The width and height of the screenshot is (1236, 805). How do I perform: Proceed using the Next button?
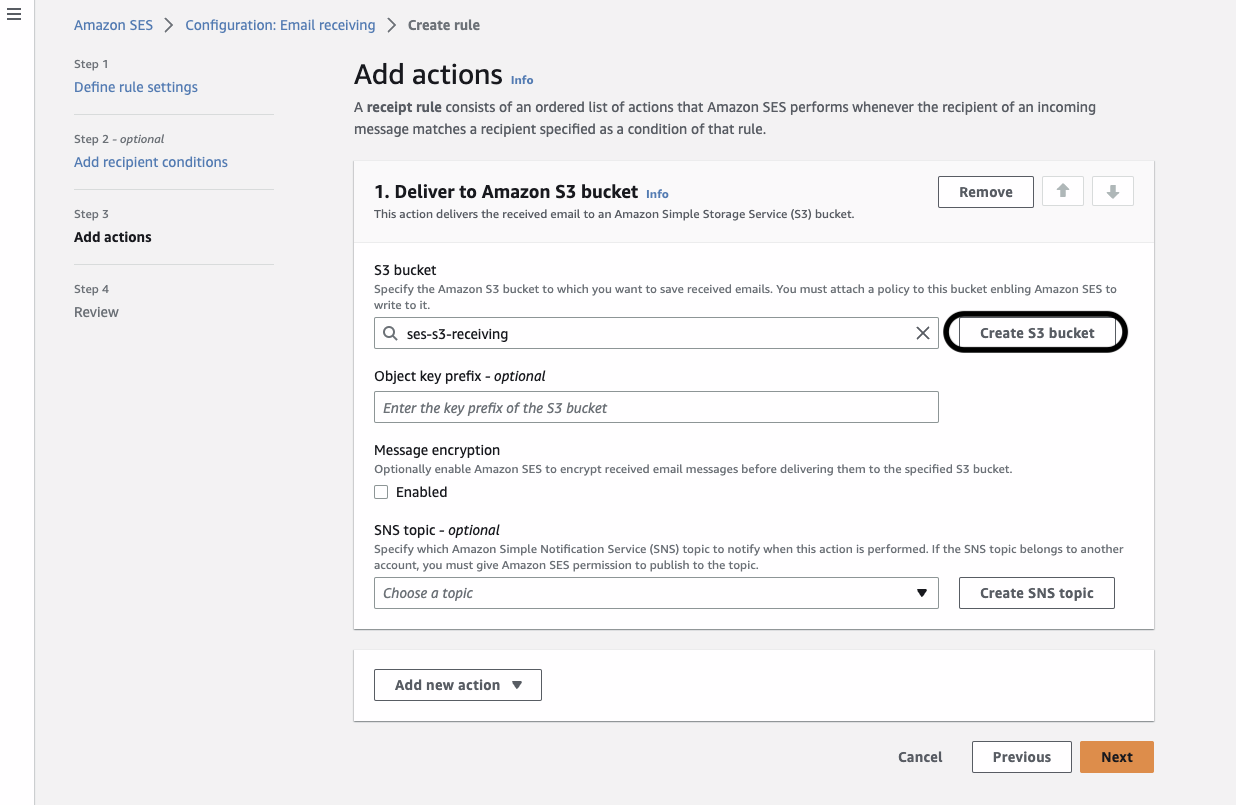click(x=1116, y=756)
